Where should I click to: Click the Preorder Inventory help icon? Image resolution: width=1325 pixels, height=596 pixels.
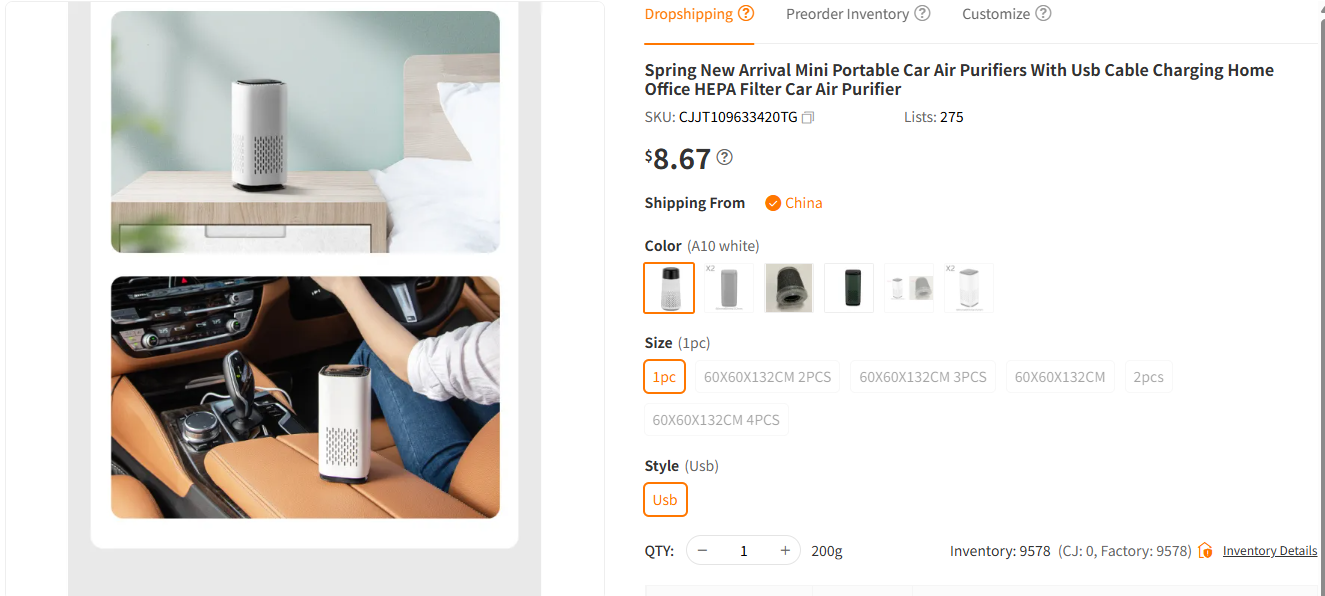coord(922,13)
